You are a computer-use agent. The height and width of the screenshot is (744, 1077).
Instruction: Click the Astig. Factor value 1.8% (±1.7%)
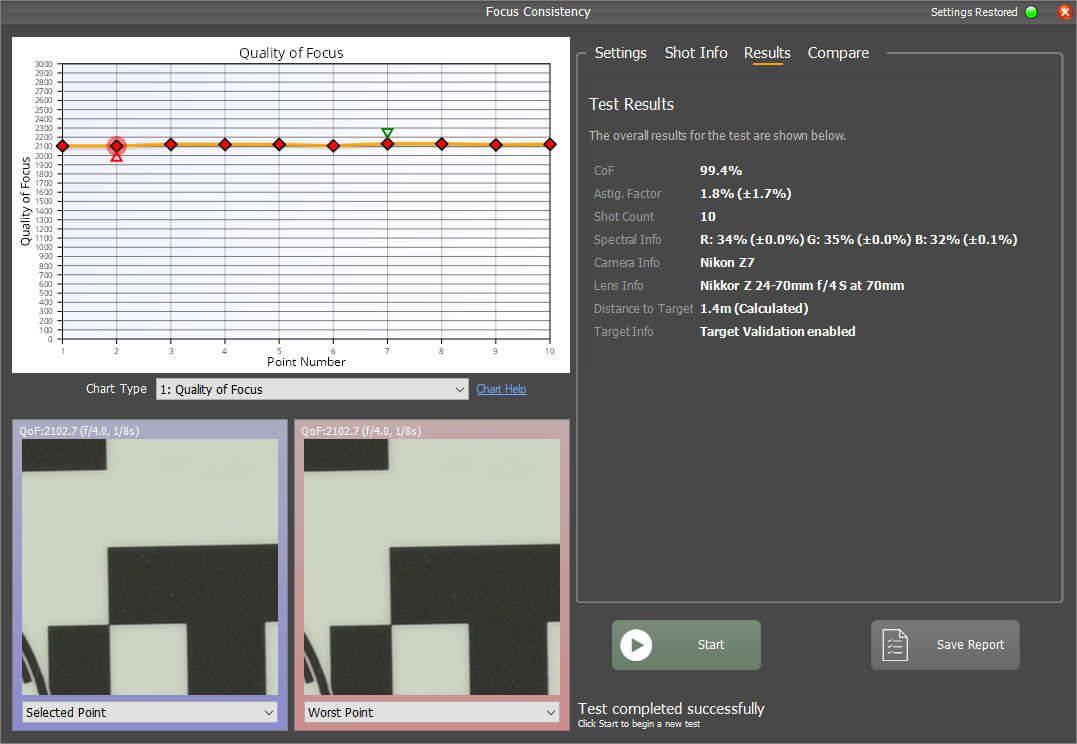(745, 194)
